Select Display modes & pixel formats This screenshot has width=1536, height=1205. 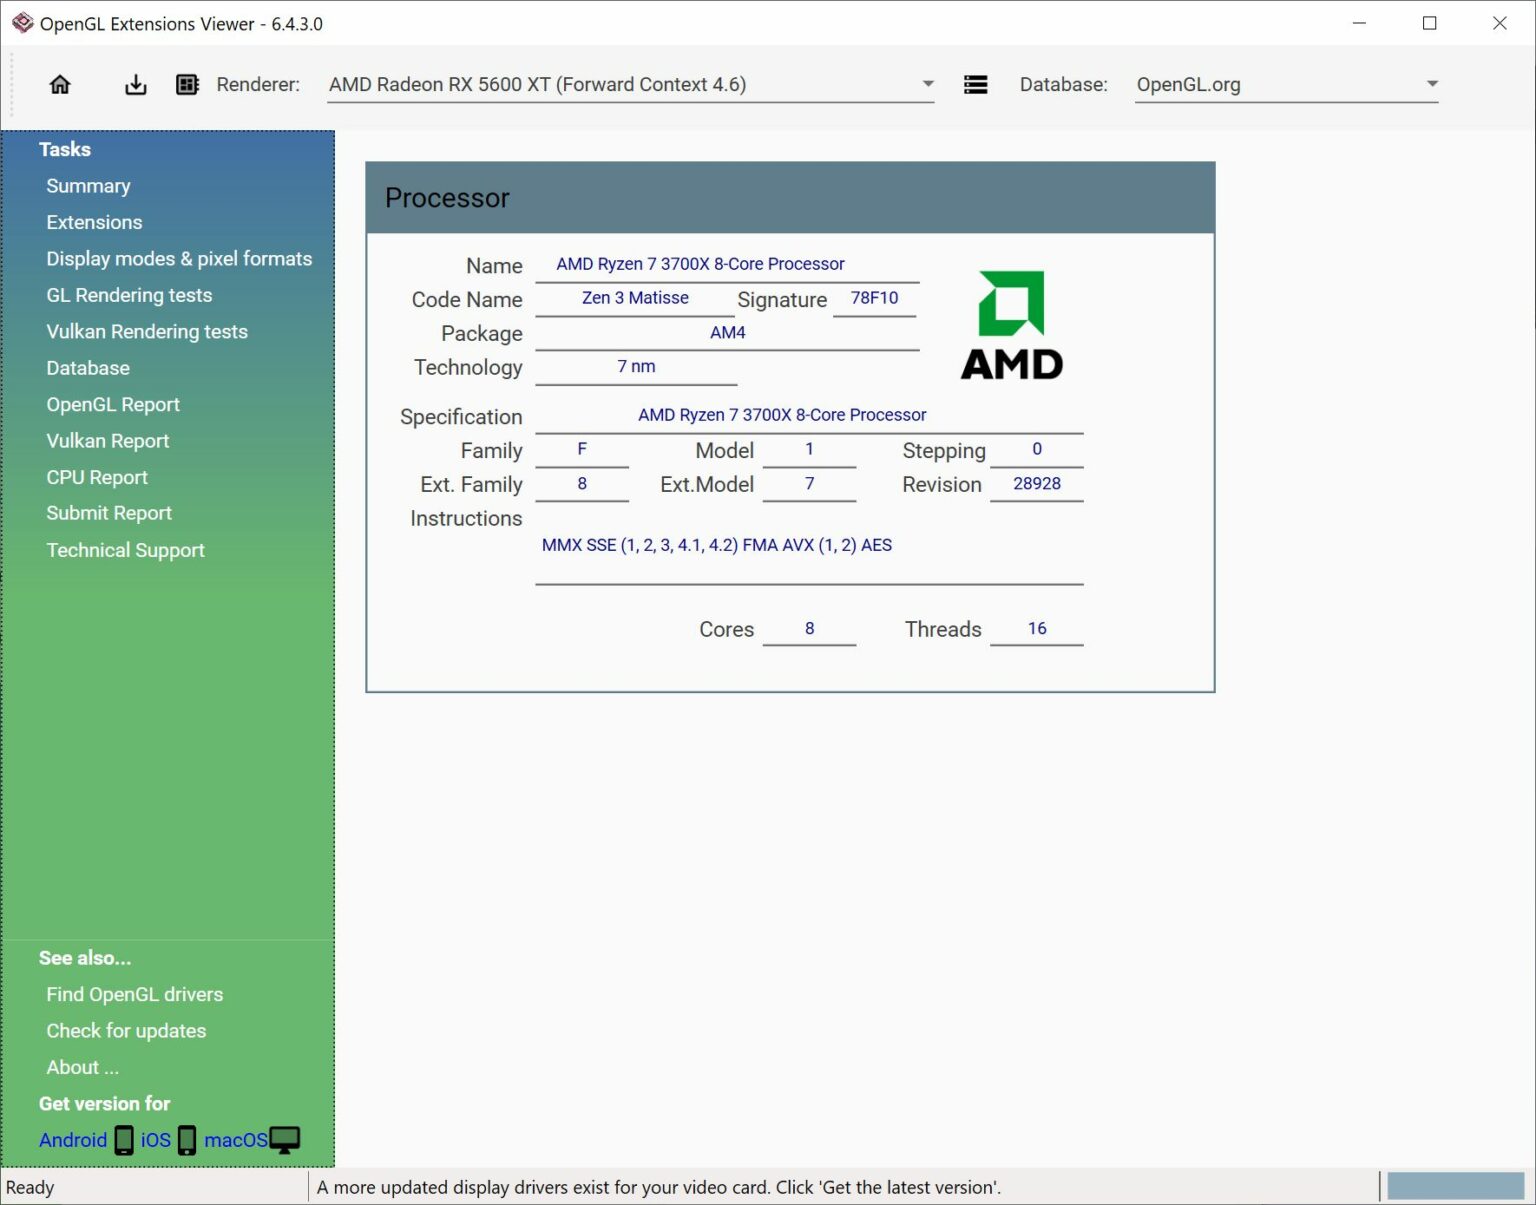pos(179,259)
